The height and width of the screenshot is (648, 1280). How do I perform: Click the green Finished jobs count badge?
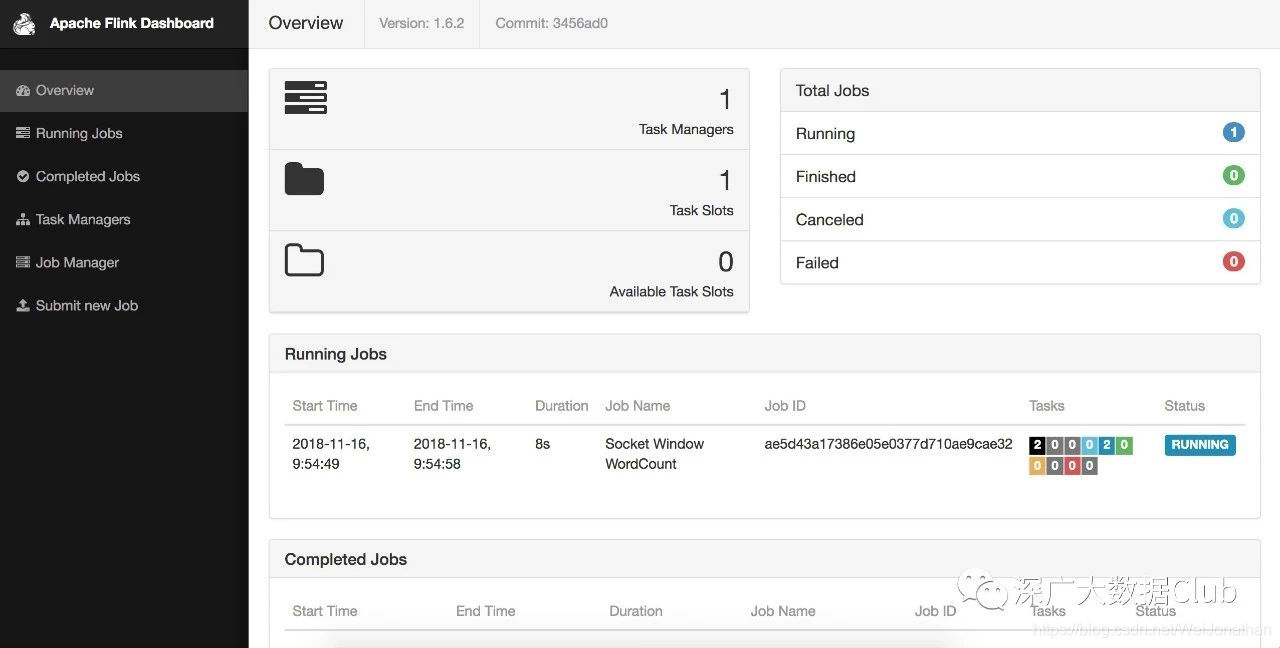[x=1233, y=175]
